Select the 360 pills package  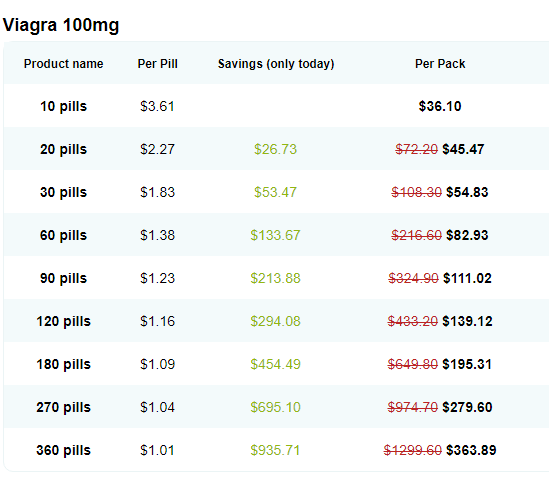[63, 450]
